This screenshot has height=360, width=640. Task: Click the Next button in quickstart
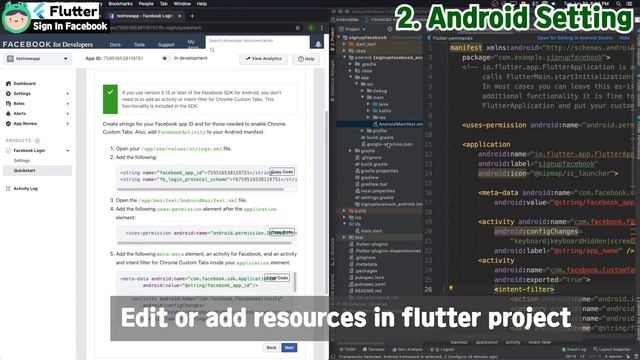[289, 347]
